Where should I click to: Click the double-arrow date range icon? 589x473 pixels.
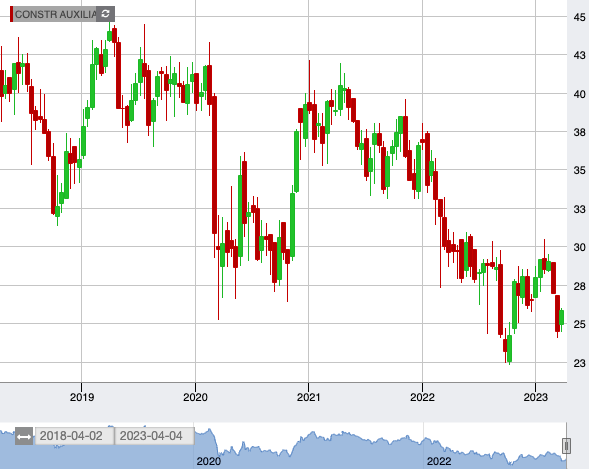[x=24, y=436]
